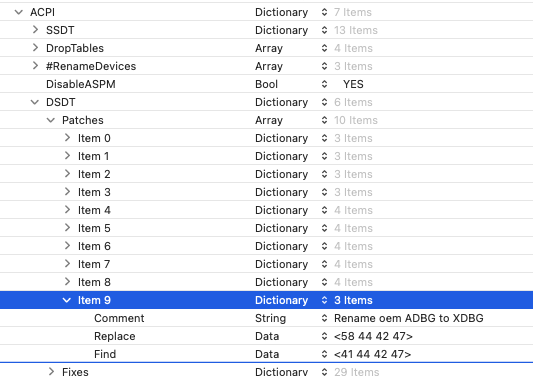This screenshot has width=533, height=376.
Task: Select the Item 8 row label
Action: tap(94, 283)
